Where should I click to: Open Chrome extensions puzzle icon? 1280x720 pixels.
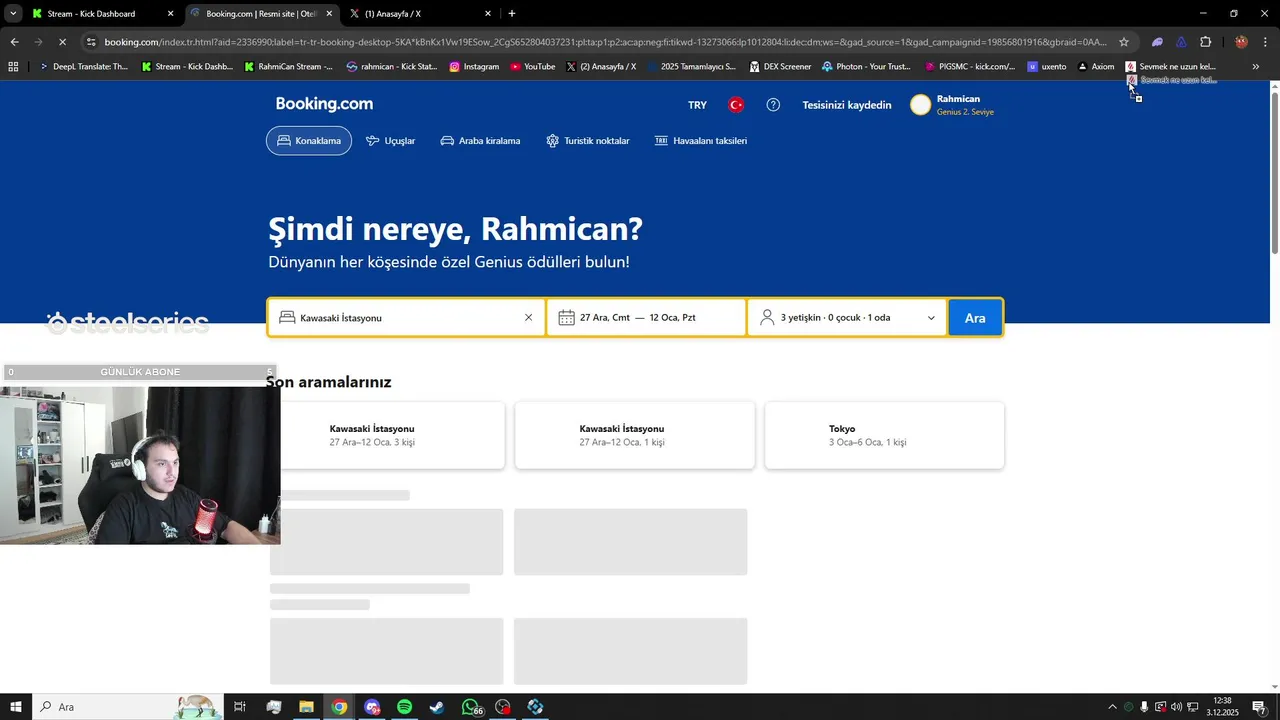point(1205,42)
